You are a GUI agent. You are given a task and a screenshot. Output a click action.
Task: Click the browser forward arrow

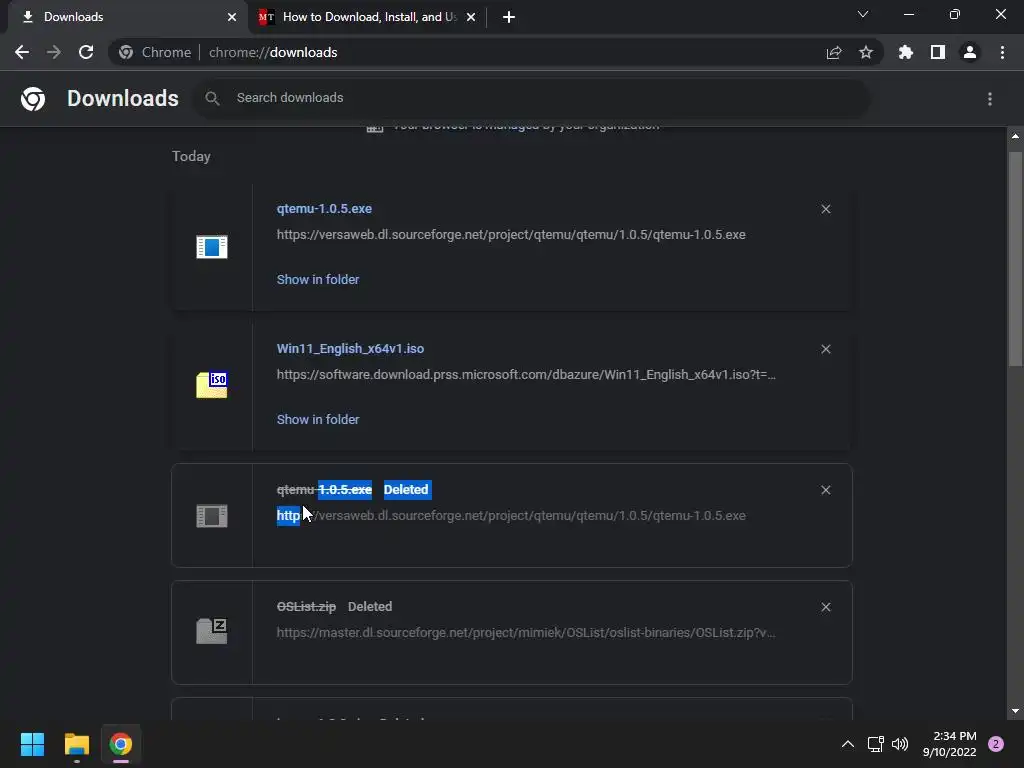pyautogui.click(x=54, y=52)
